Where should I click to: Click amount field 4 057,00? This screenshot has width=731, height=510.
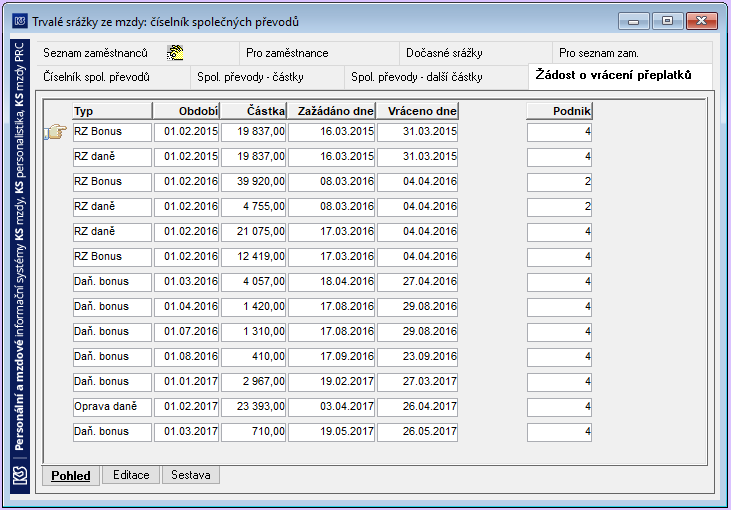pyautogui.click(x=253, y=282)
